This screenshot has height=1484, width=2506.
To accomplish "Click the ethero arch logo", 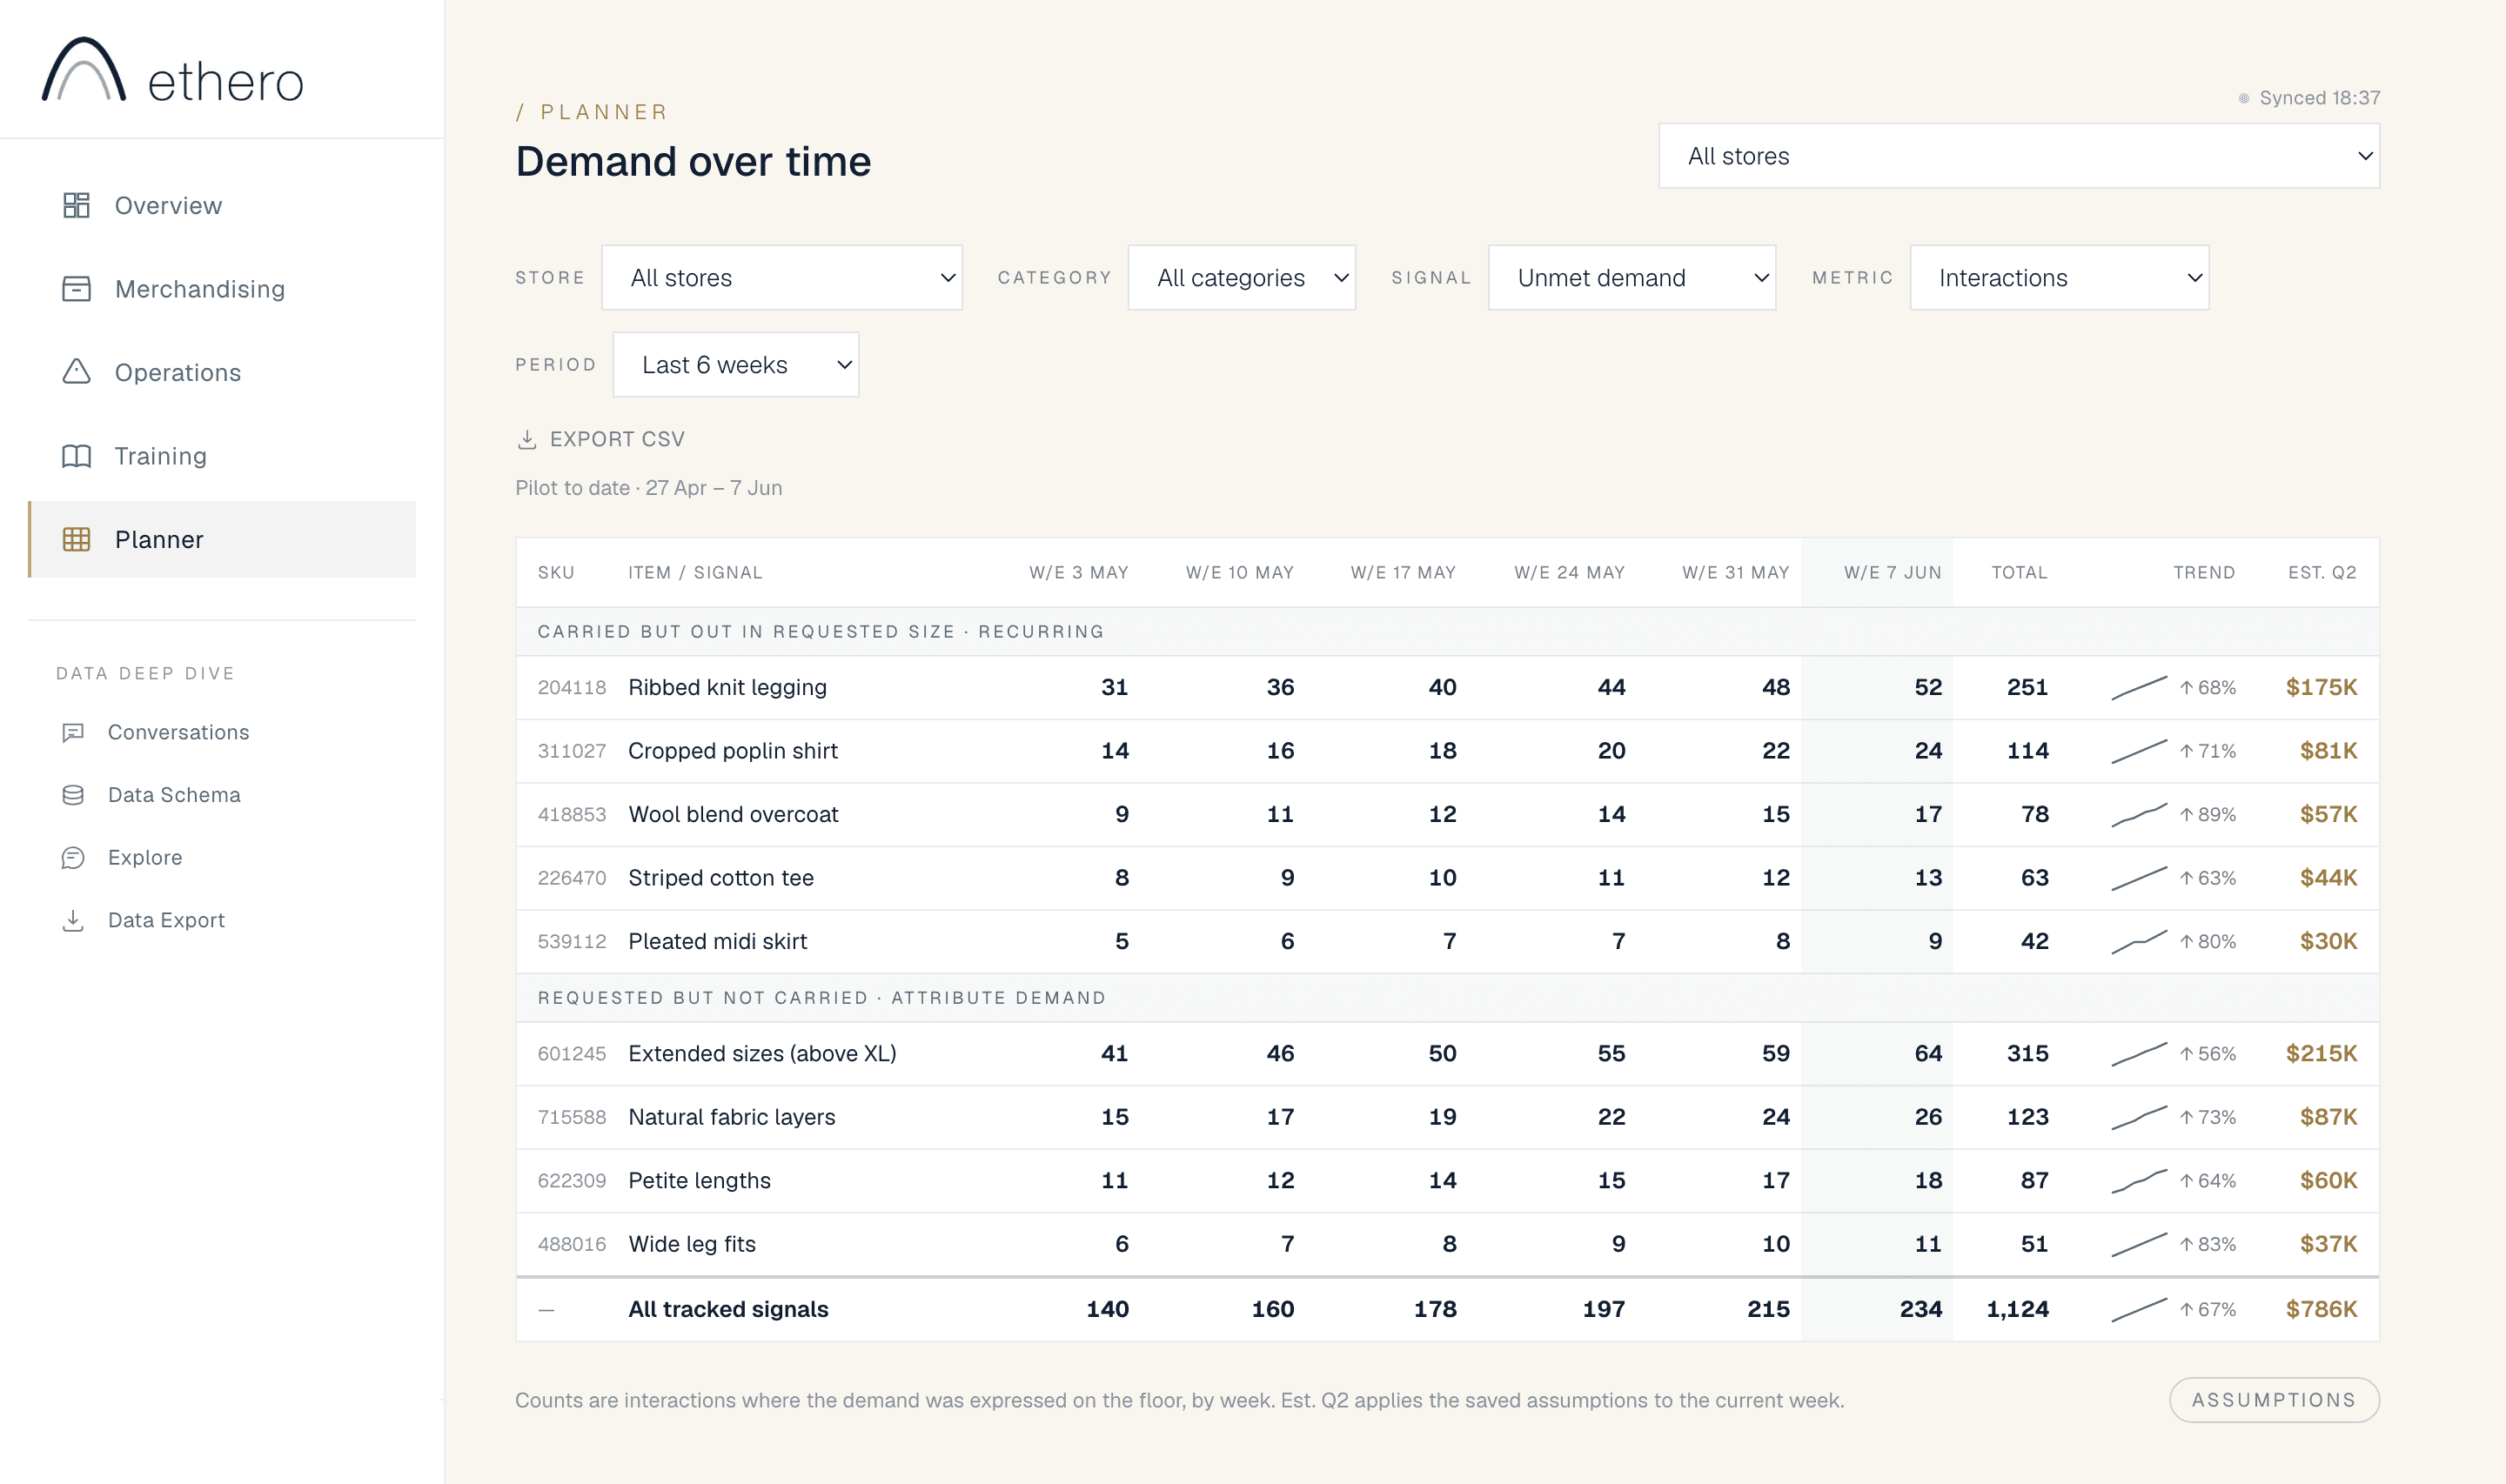I will [x=84, y=69].
